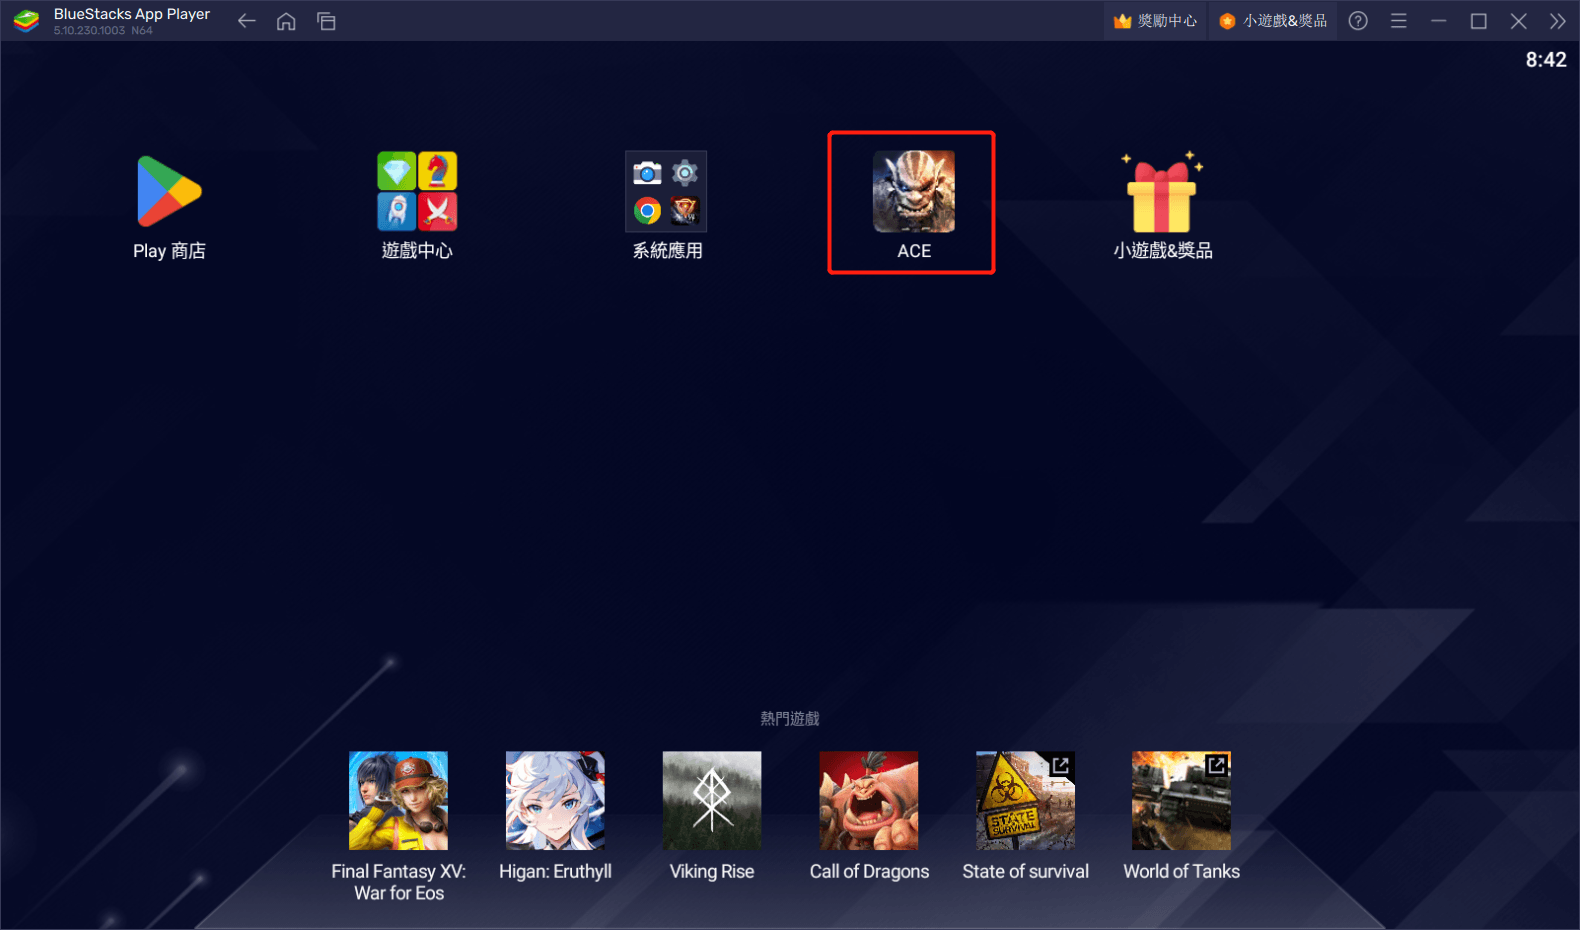Open State of Survival game
This screenshot has height=930, width=1580.
(1025, 801)
